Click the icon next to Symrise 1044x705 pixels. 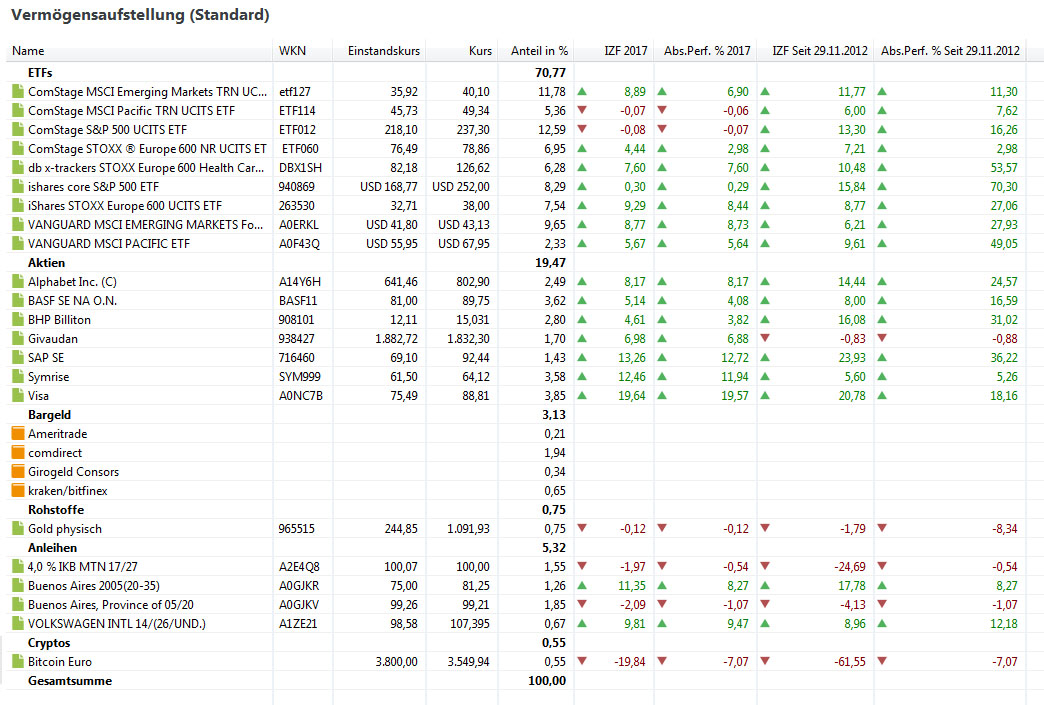click(18, 377)
